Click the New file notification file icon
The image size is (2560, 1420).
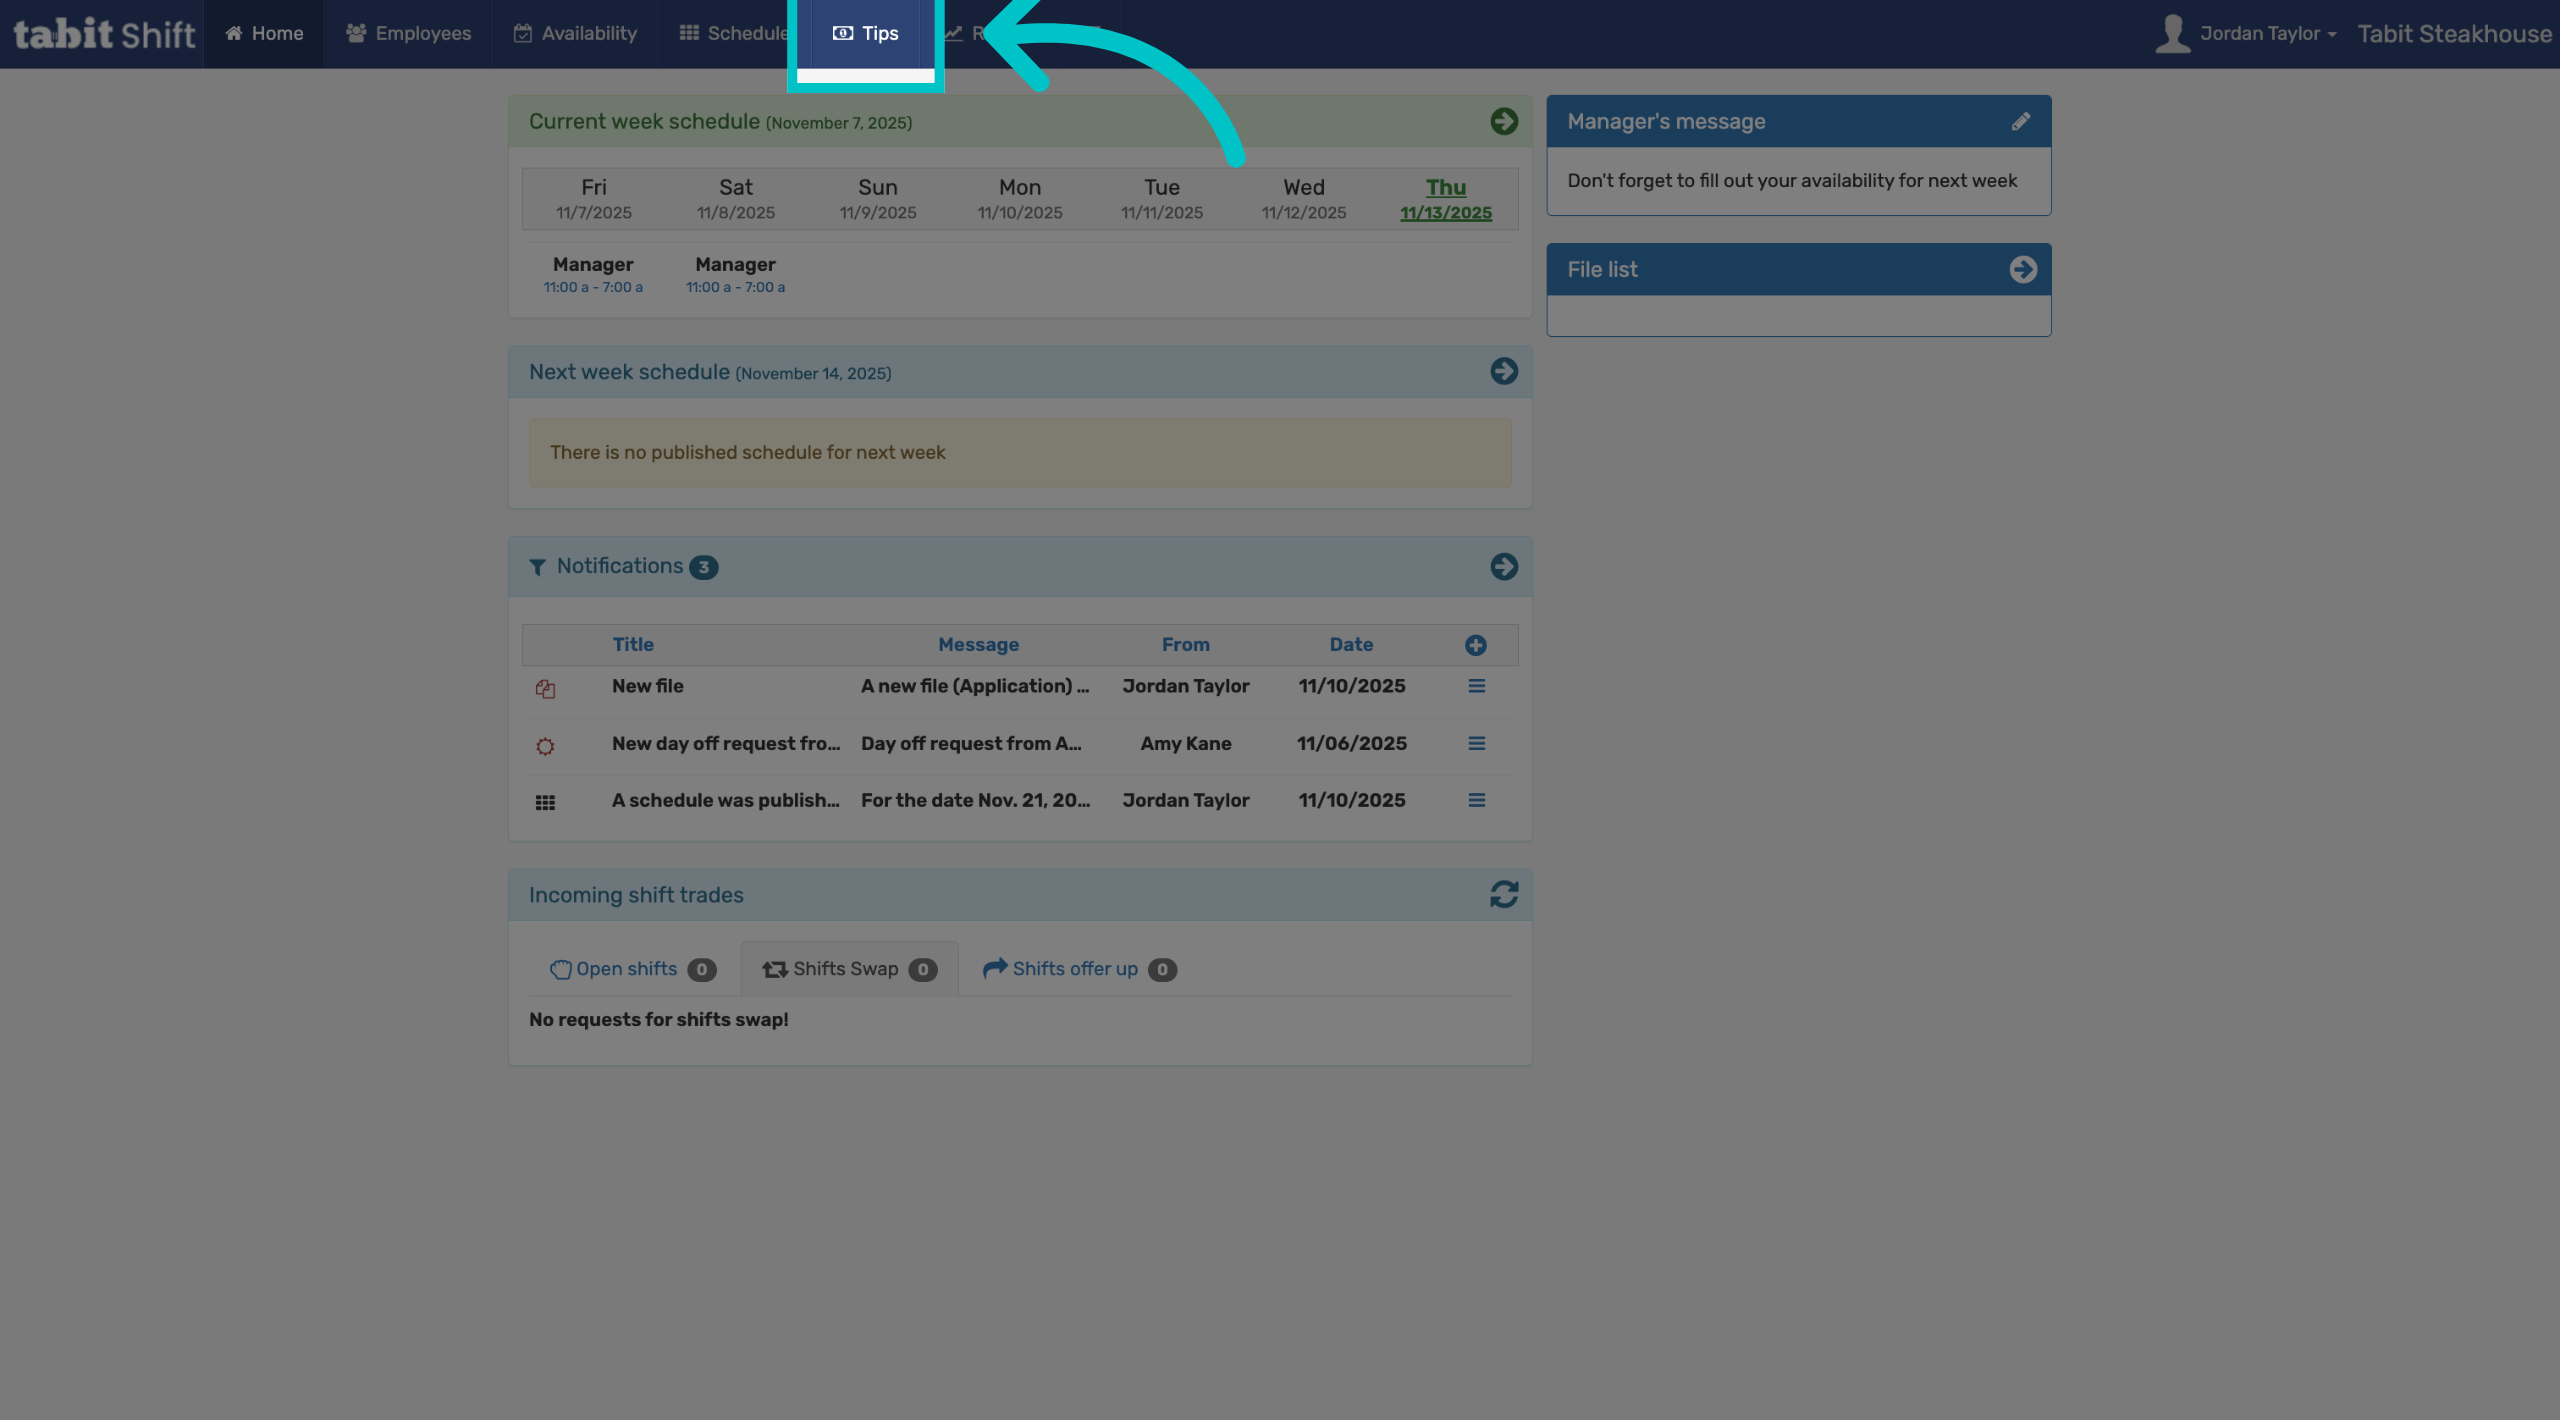(x=545, y=688)
